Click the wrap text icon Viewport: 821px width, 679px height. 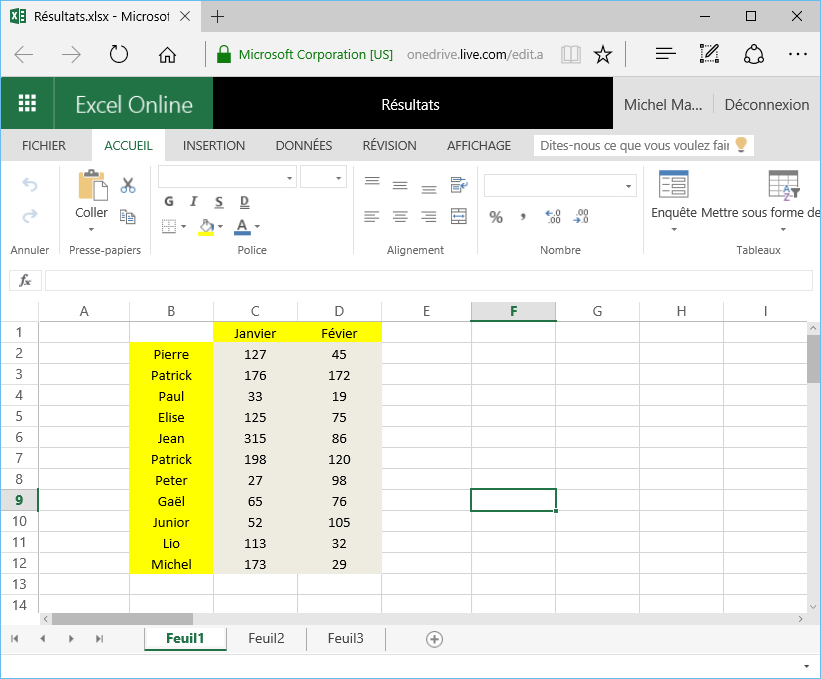pos(459,184)
